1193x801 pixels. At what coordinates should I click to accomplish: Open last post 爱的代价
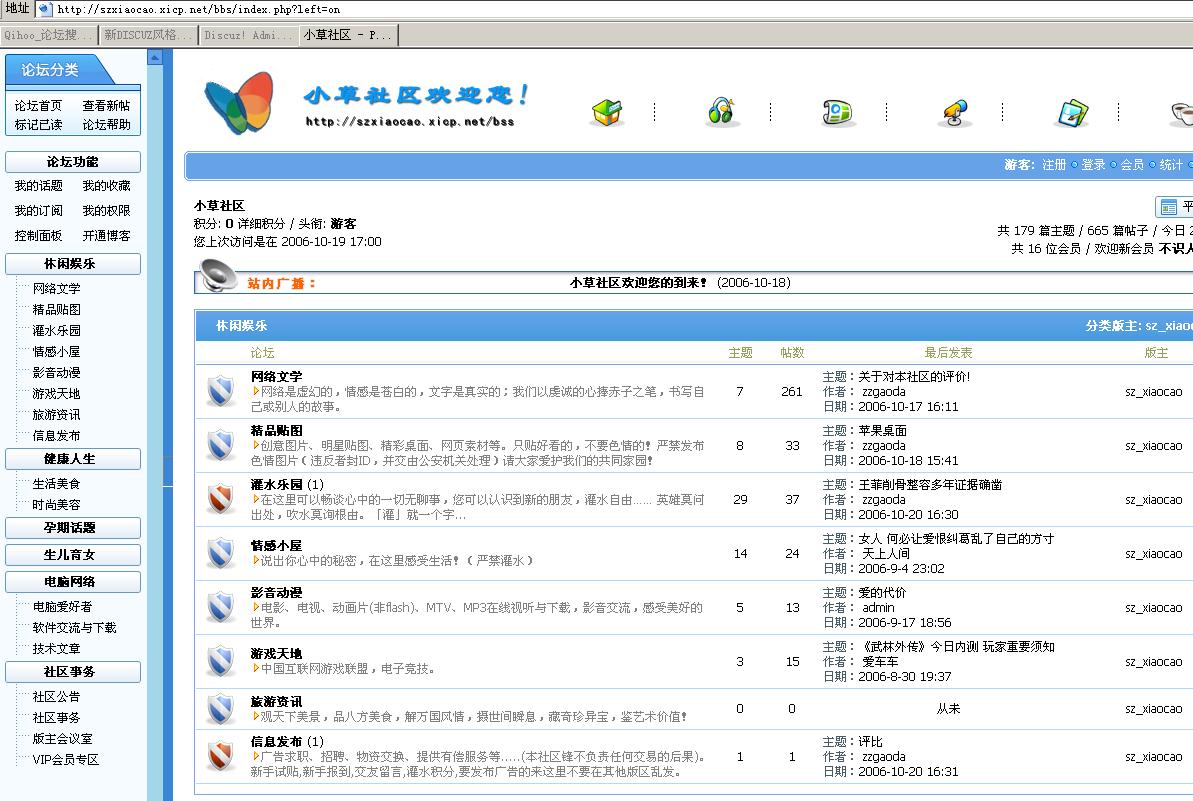pyautogui.click(x=883, y=593)
